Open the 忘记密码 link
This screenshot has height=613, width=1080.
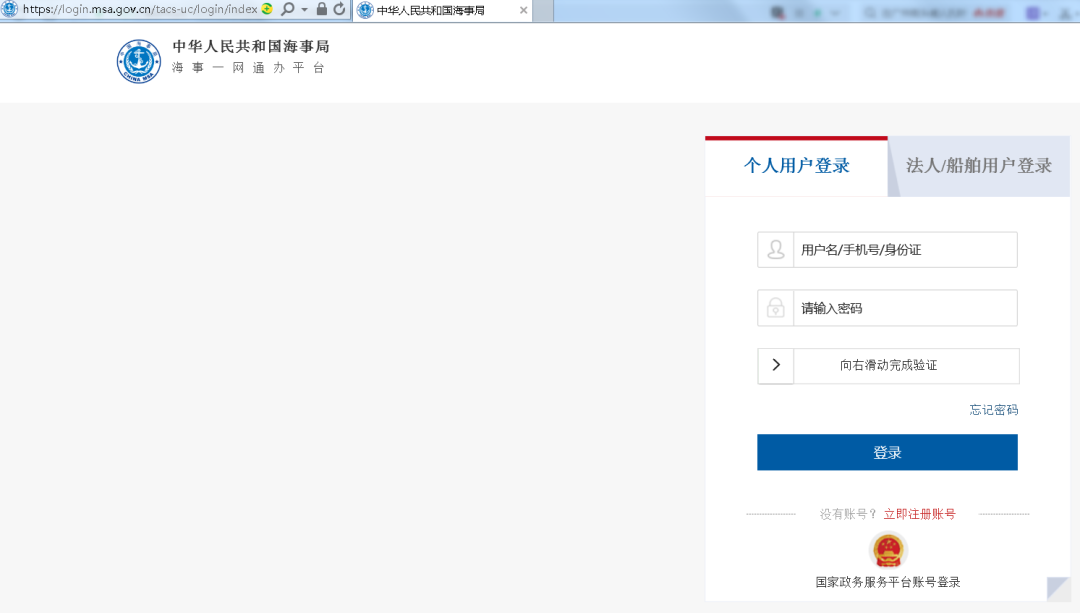[x=993, y=410]
